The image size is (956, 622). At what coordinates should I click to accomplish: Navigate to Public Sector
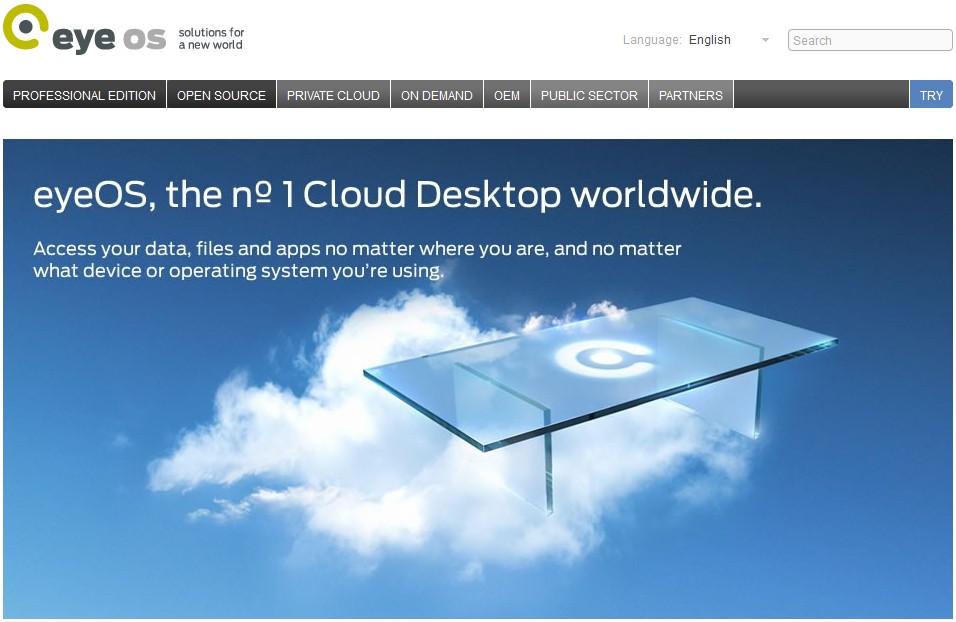tap(589, 95)
